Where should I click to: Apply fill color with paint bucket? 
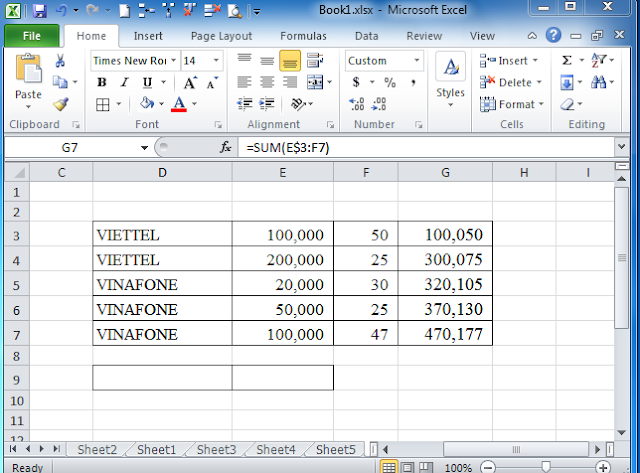click(x=147, y=104)
